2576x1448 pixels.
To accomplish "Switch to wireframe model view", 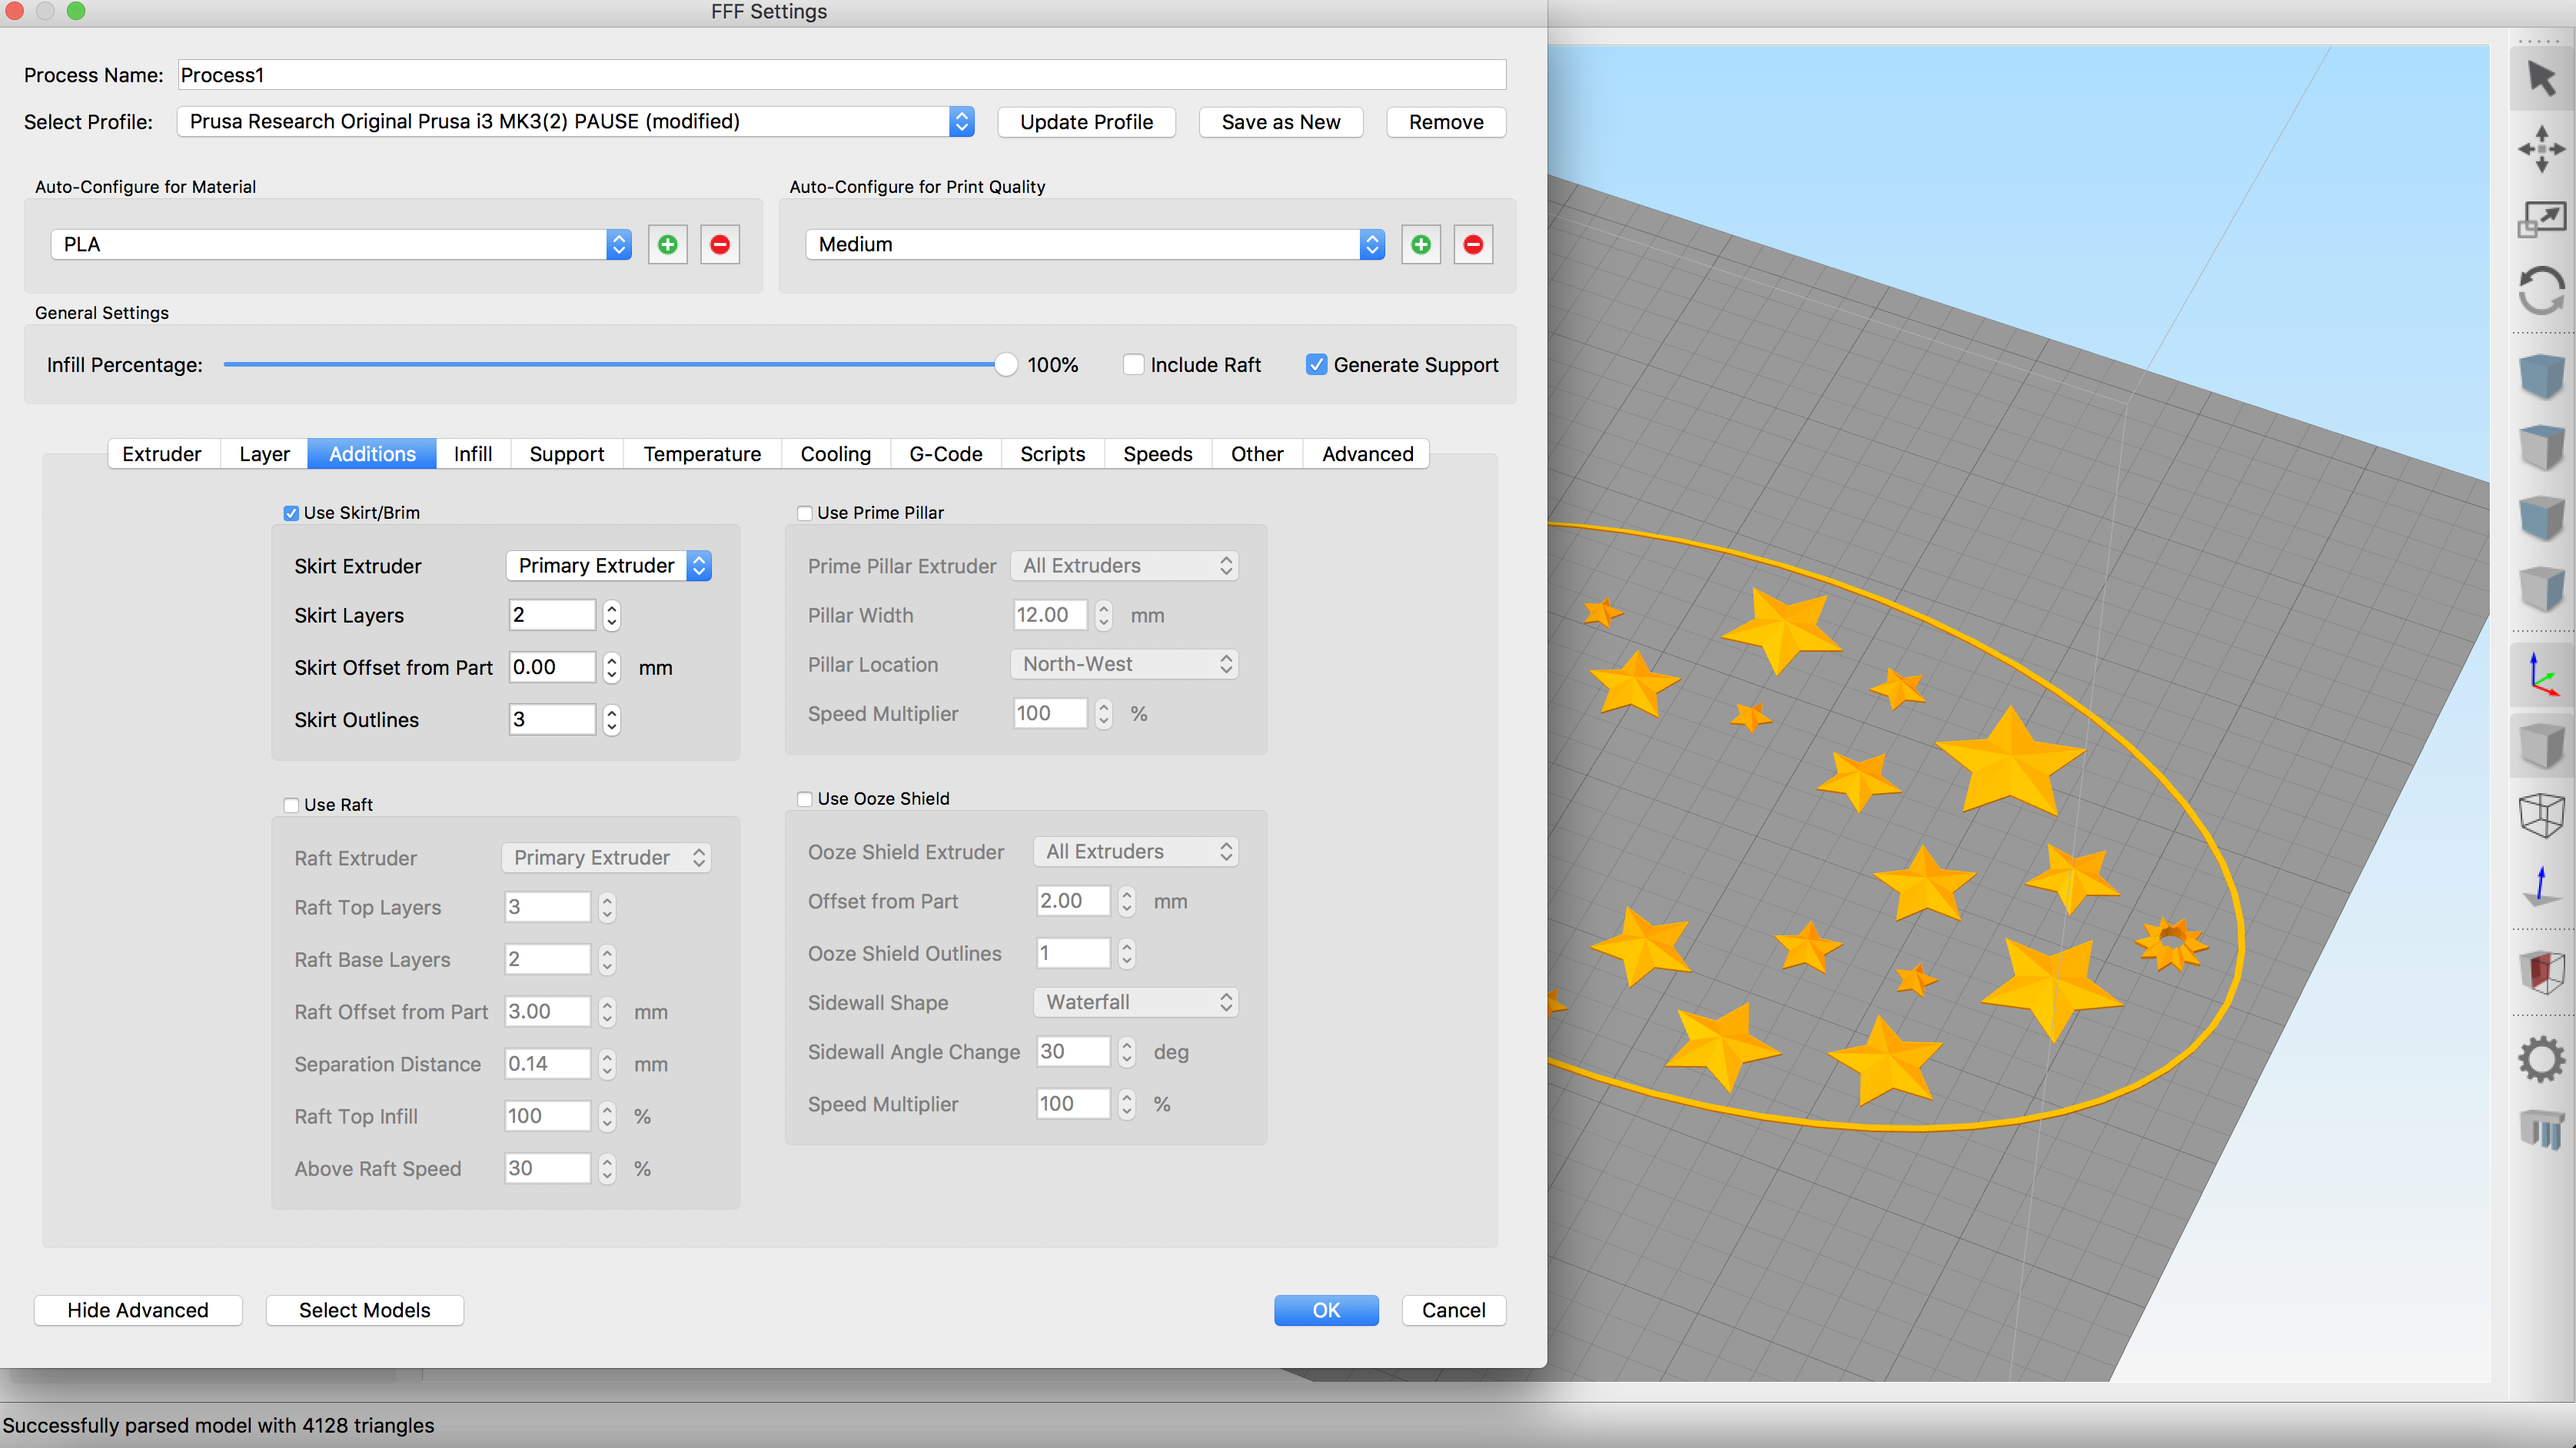I will (x=2541, y=815).
